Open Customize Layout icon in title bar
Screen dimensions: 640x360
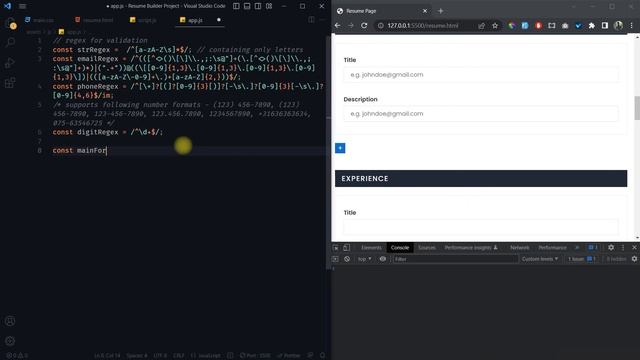[269, 6]
